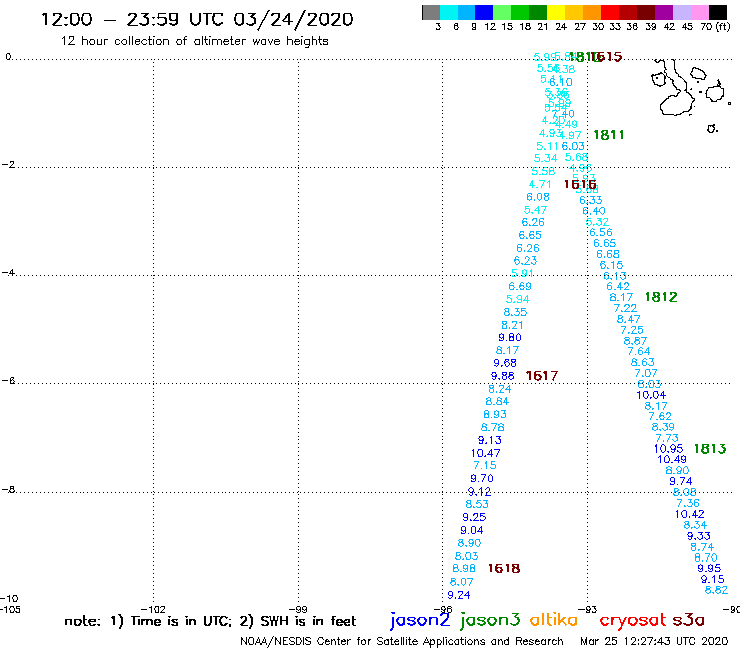
Task: Click the wave height value 5.34
Action: [546, 158]
